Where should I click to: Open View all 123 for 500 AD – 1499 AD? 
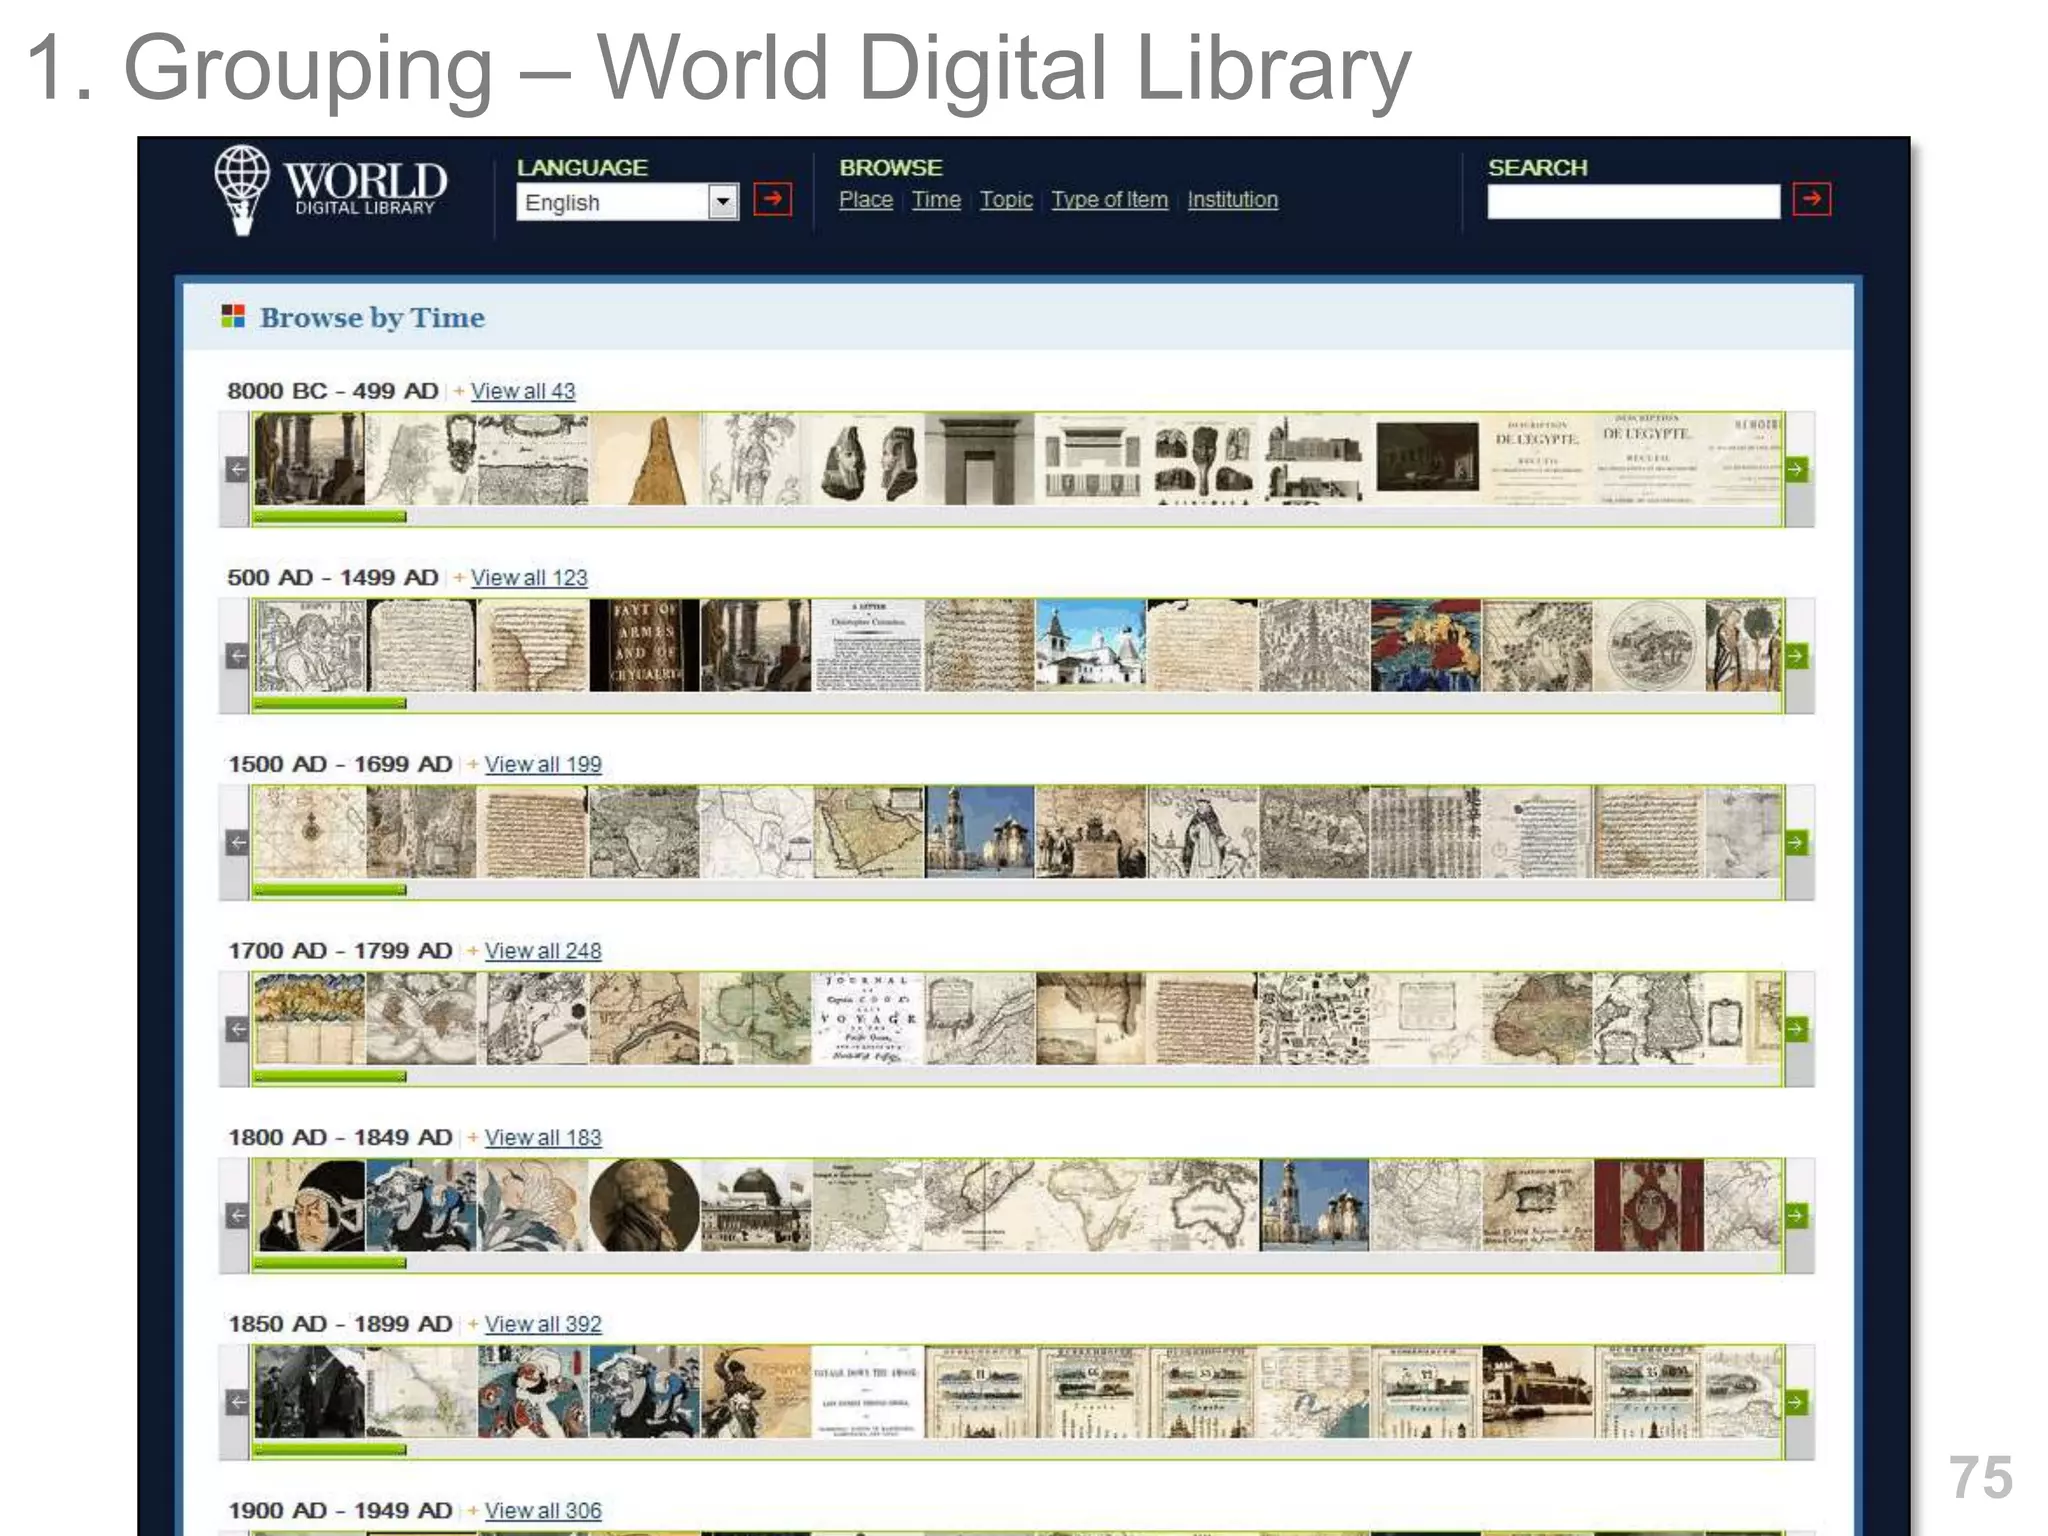pyautogui.click(x=529, y=578)
